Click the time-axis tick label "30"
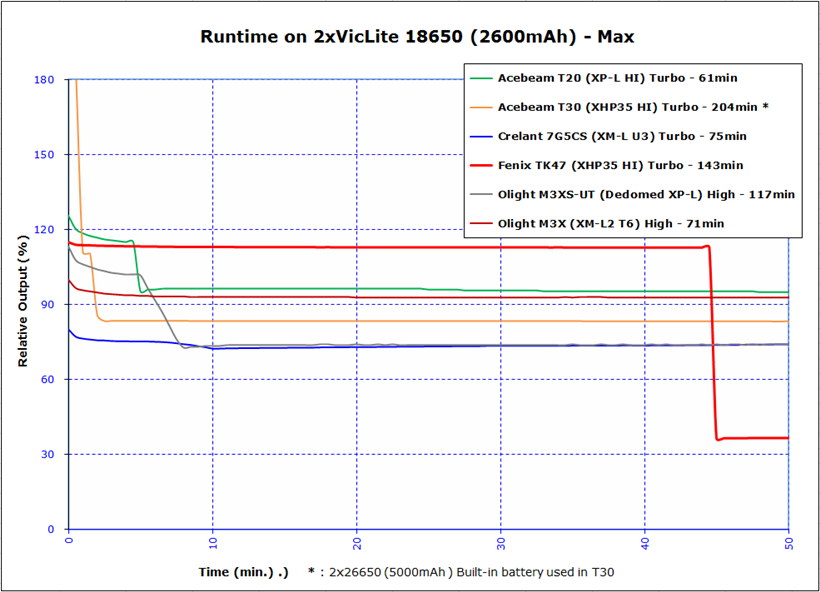Viewport: 820px width, 592px height. tap(501, 543)
